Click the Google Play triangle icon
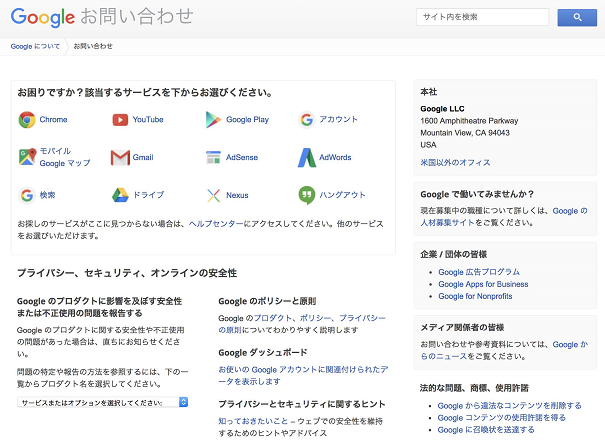This screenshot has height=447, width=605. 213,120
